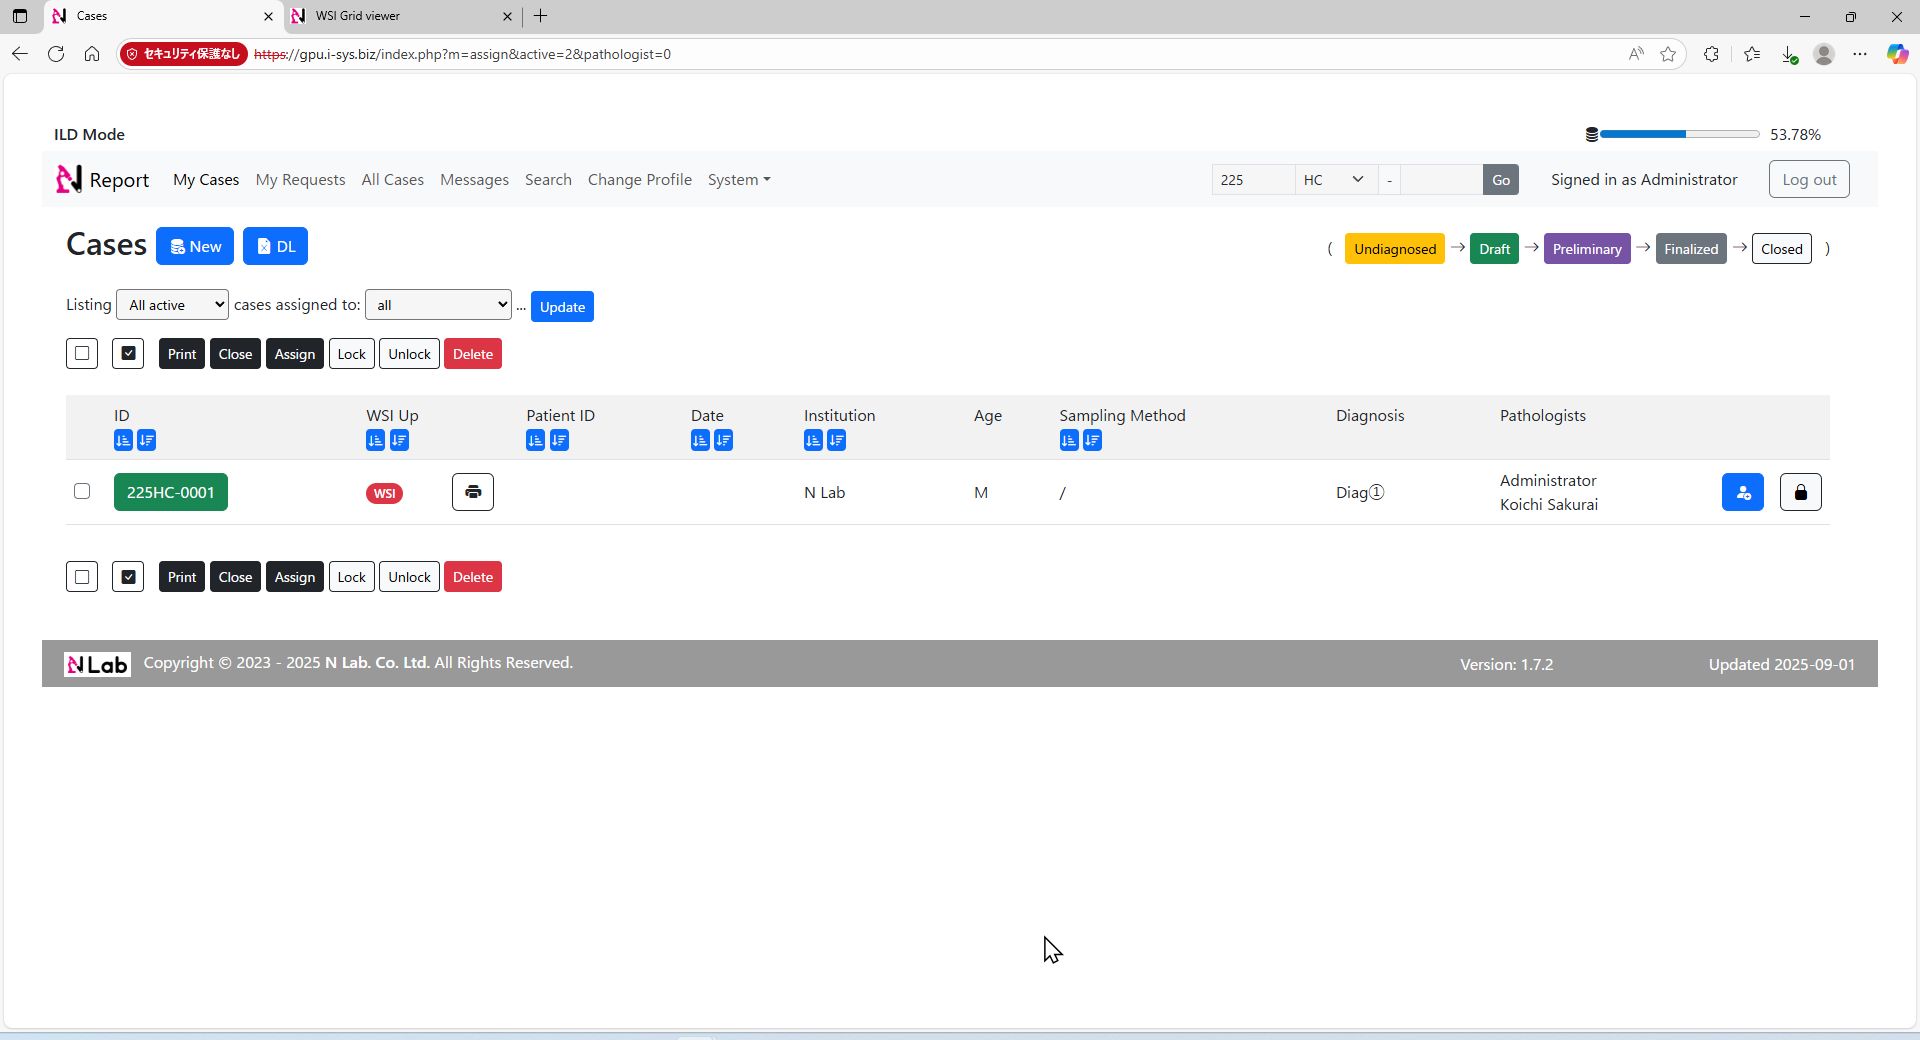The width and height of the screenshot is (1920, 1040).
Task: Switch to the WSI Grid viewer tab
Action: click(400, 16)
